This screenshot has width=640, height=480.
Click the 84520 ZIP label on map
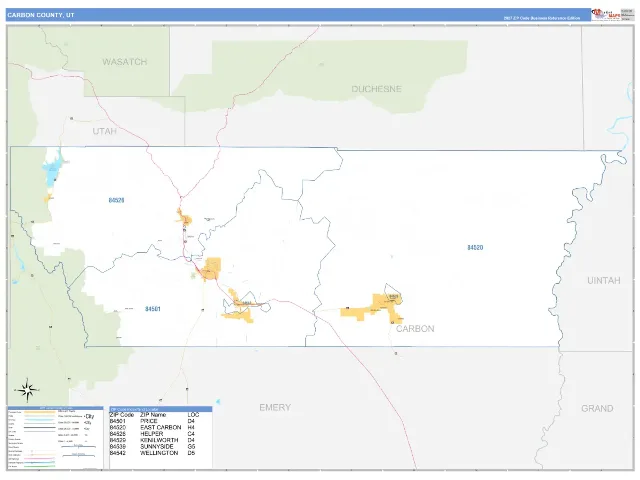[x=475, y=248]
